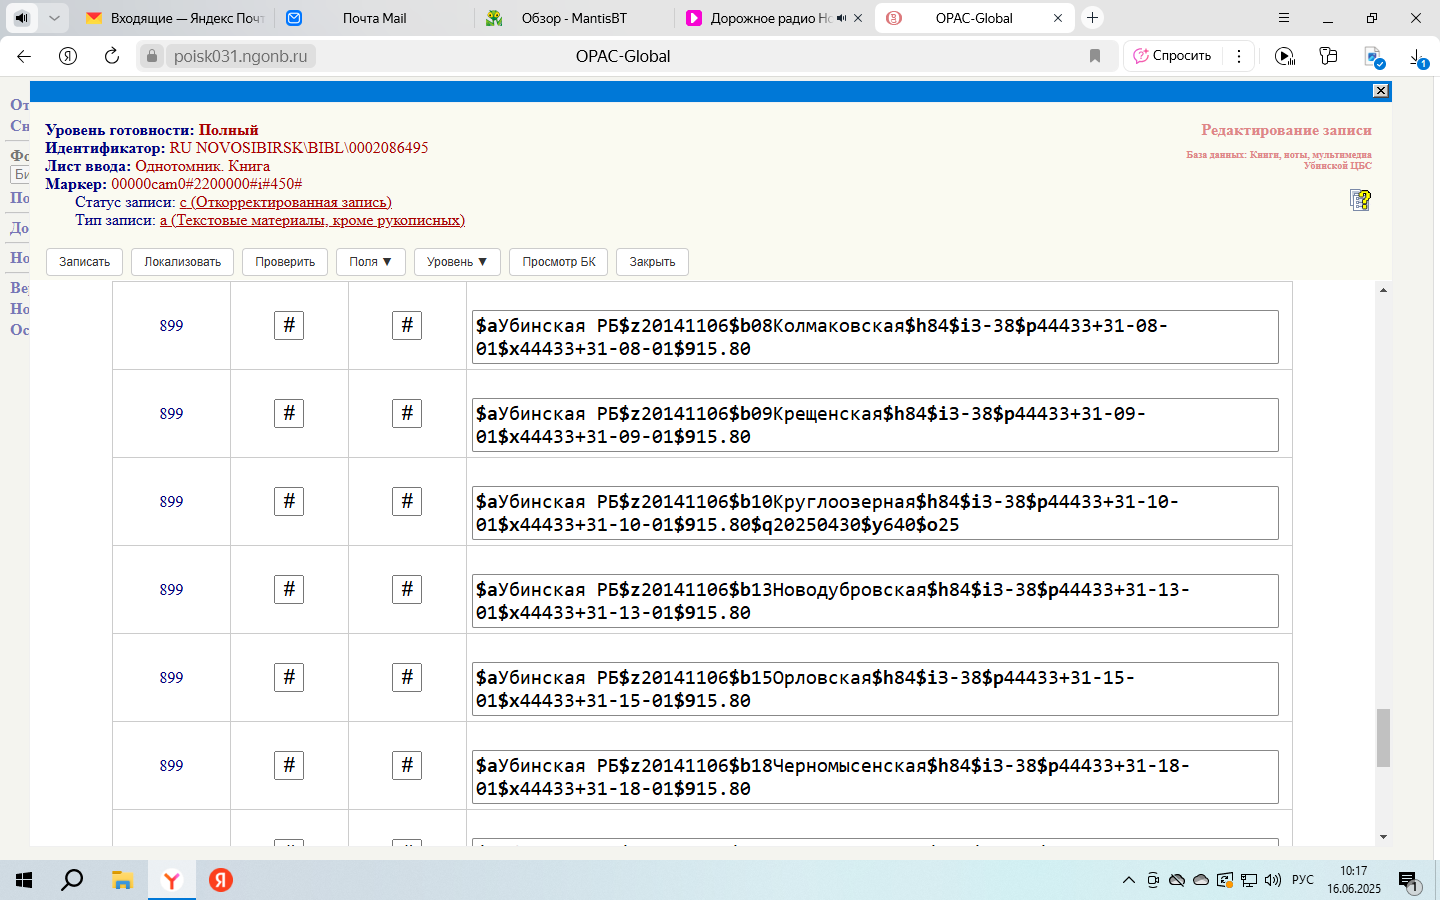Click the vertical scrollbar thumb of the fields list
Viewport: 1440px width, 900px height.
(1383, 737)
